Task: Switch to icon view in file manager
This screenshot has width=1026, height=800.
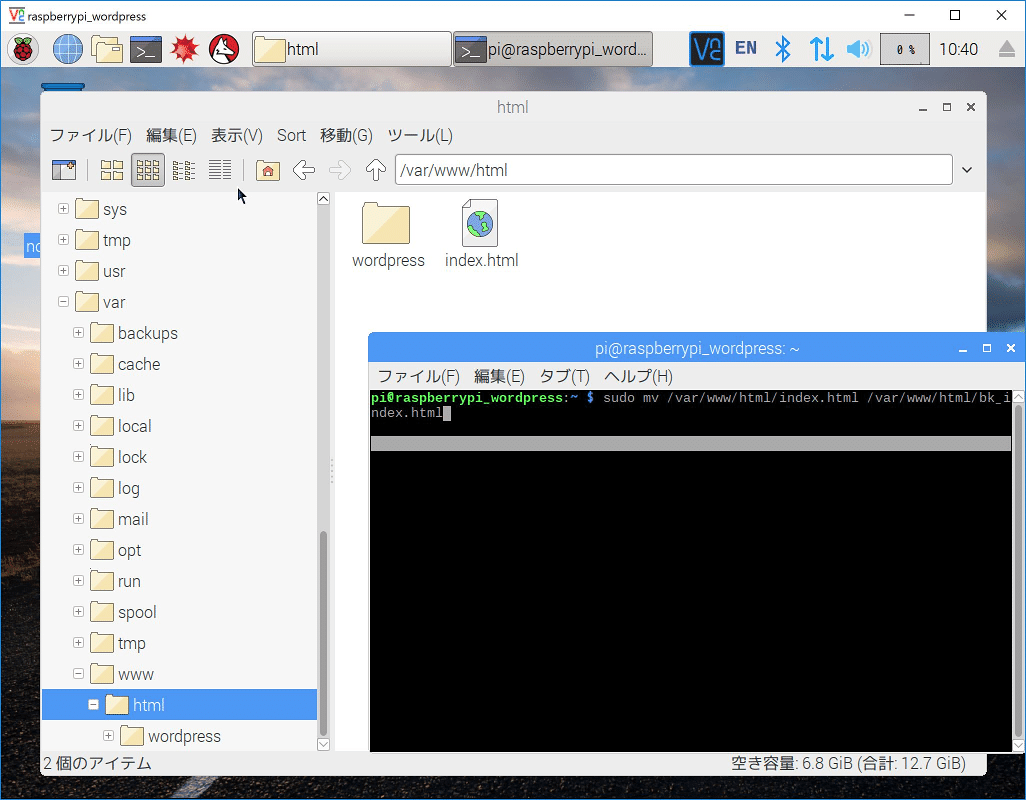Action: tap(112, 171)
